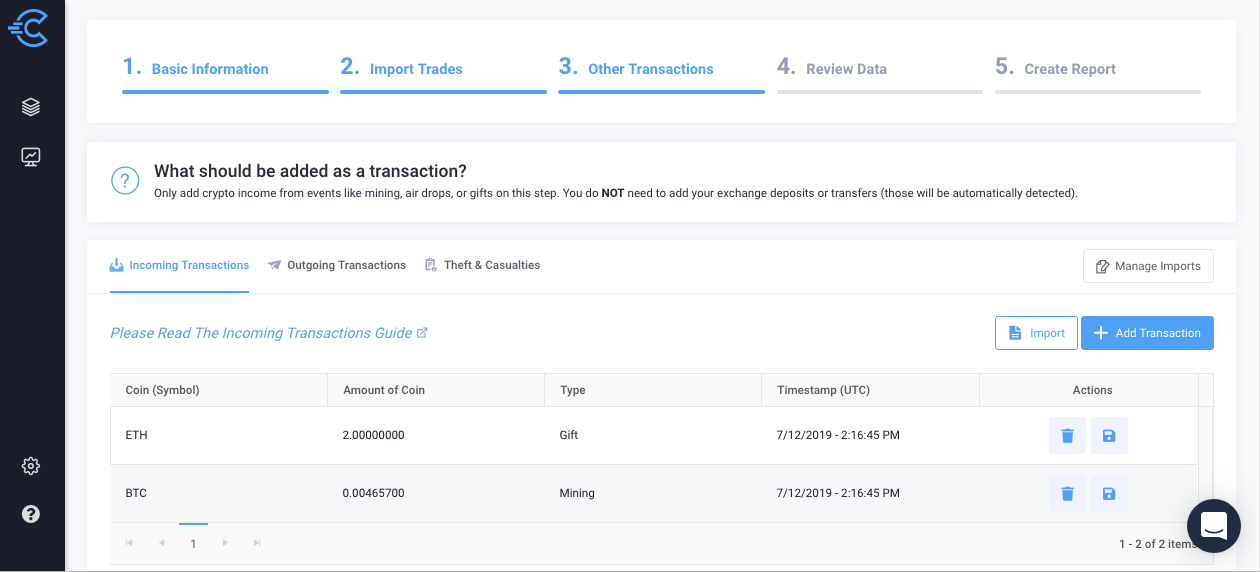The image size is (1260, 572).
Task: Delete the ETH transaction row
Action: click(1067, 436)
